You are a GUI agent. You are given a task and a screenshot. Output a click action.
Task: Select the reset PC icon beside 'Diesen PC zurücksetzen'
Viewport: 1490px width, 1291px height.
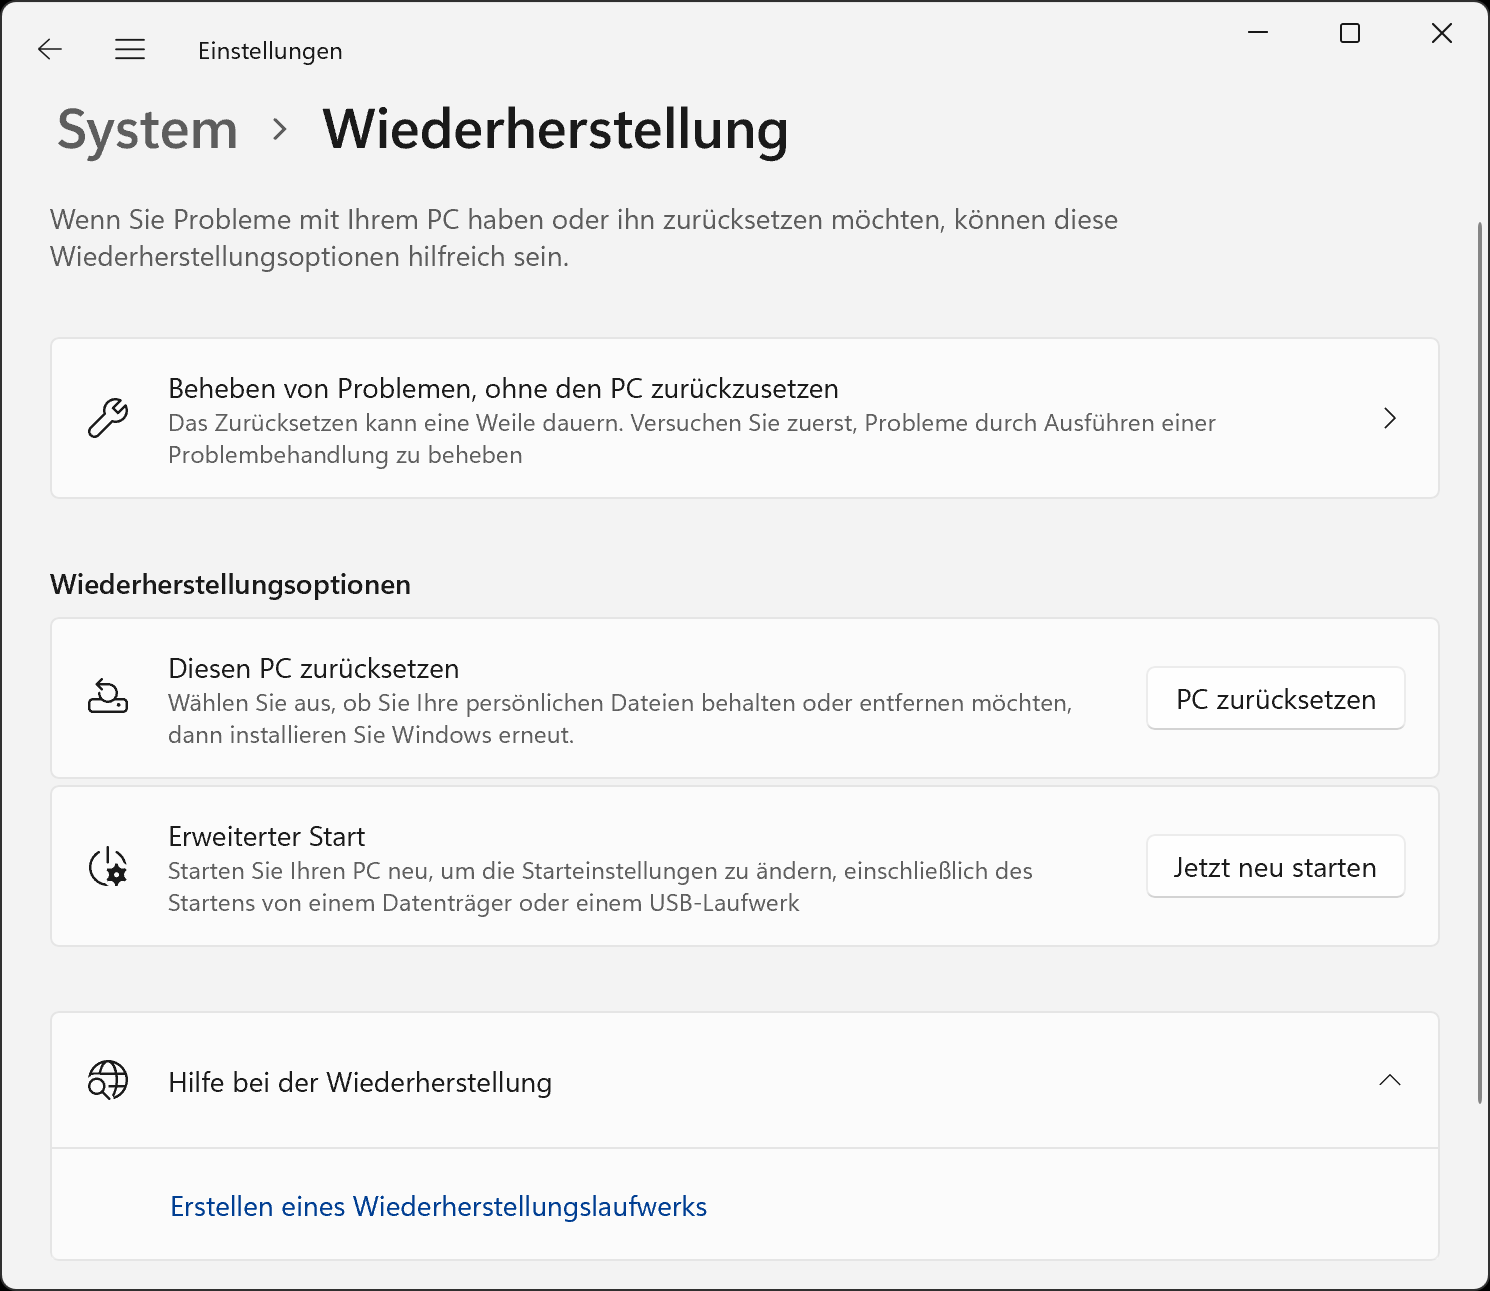109,698
